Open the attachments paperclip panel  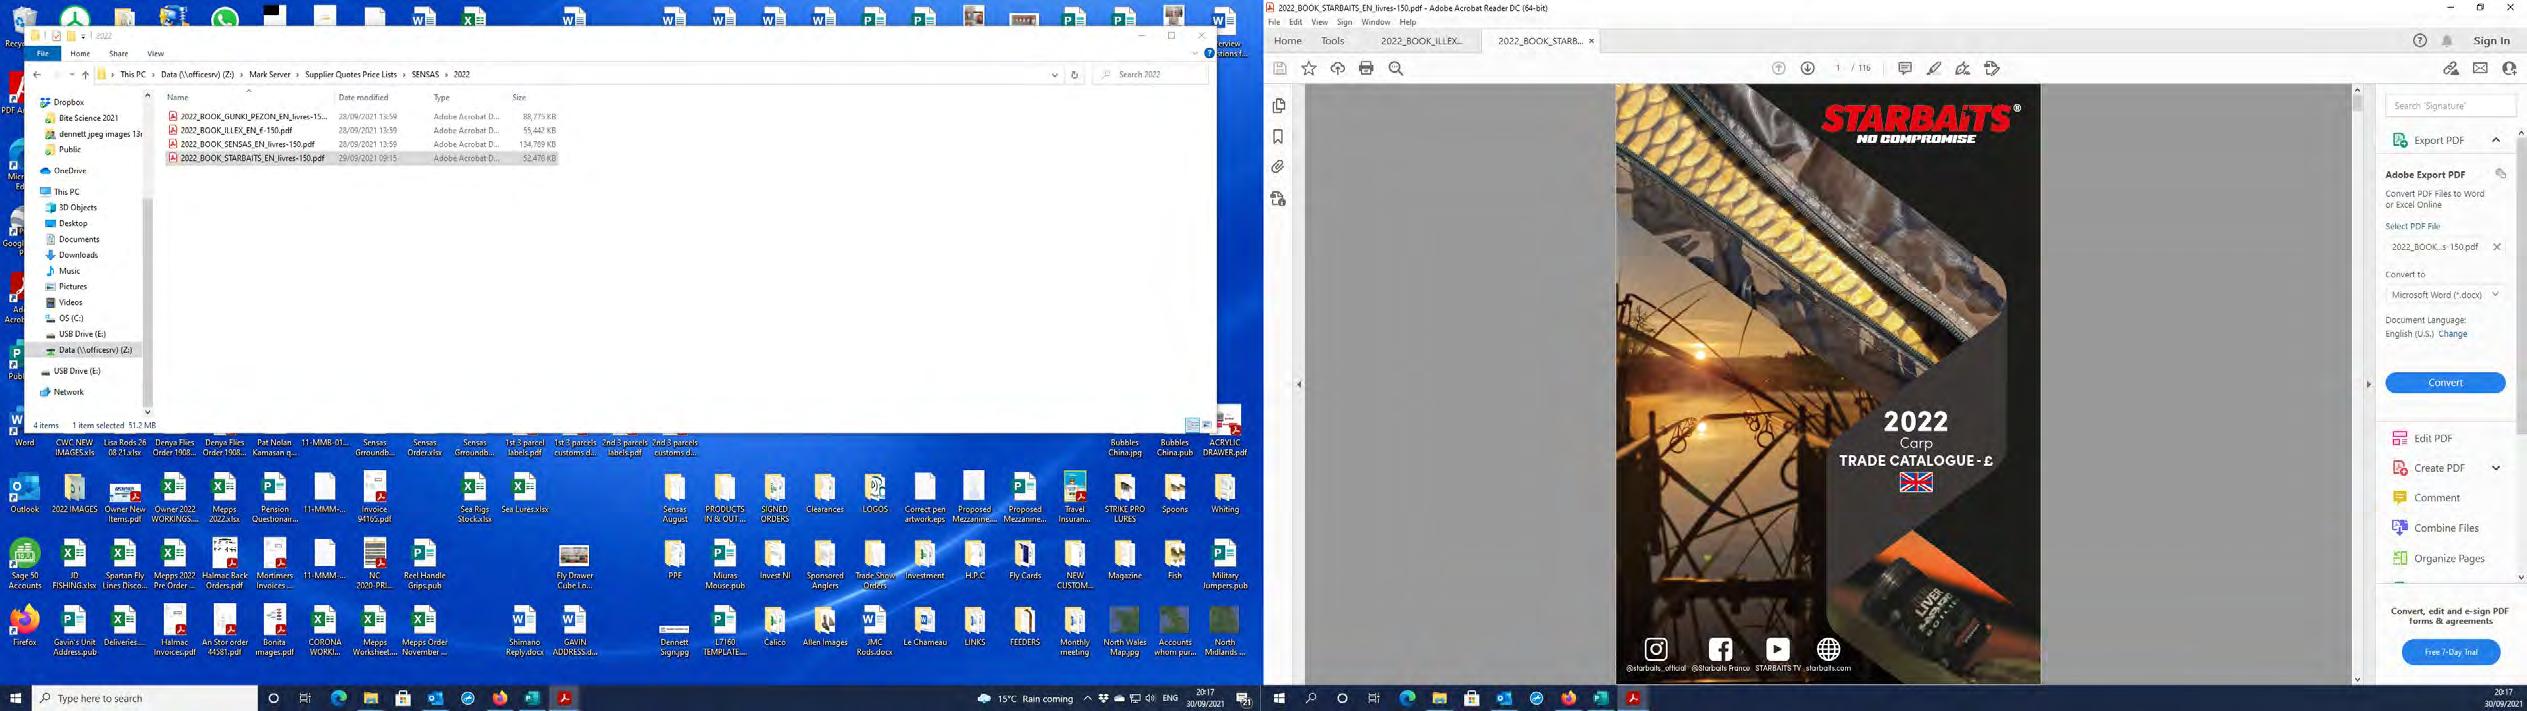[1278, 167]
